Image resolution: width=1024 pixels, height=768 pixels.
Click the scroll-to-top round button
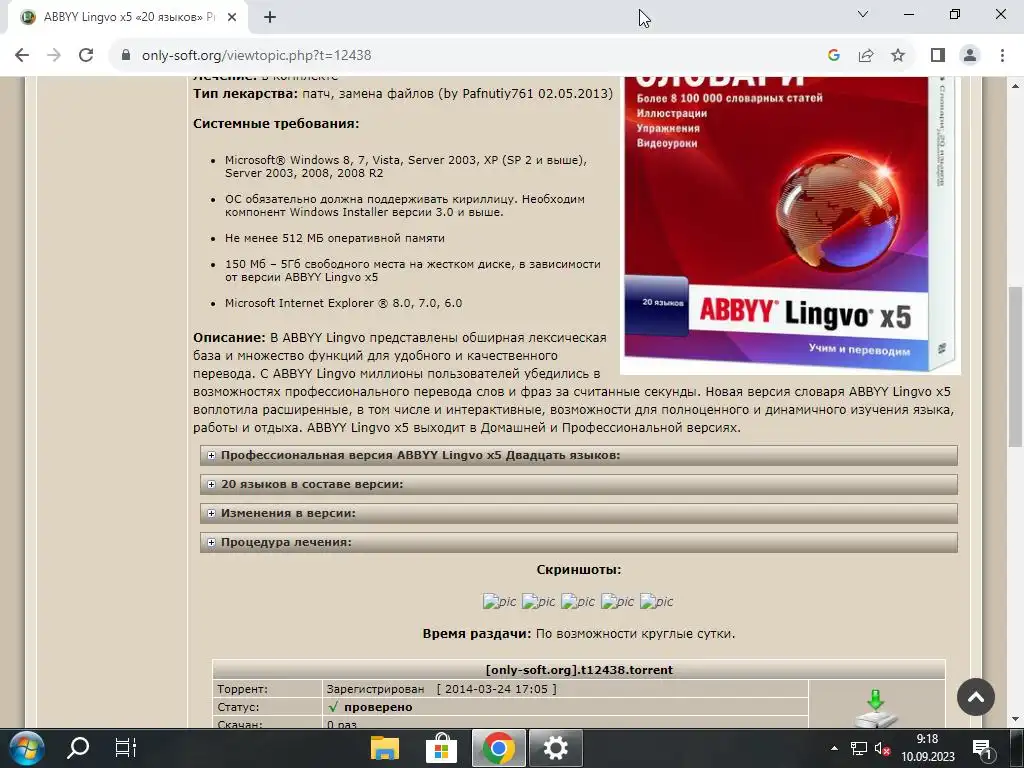click(976, 697)
